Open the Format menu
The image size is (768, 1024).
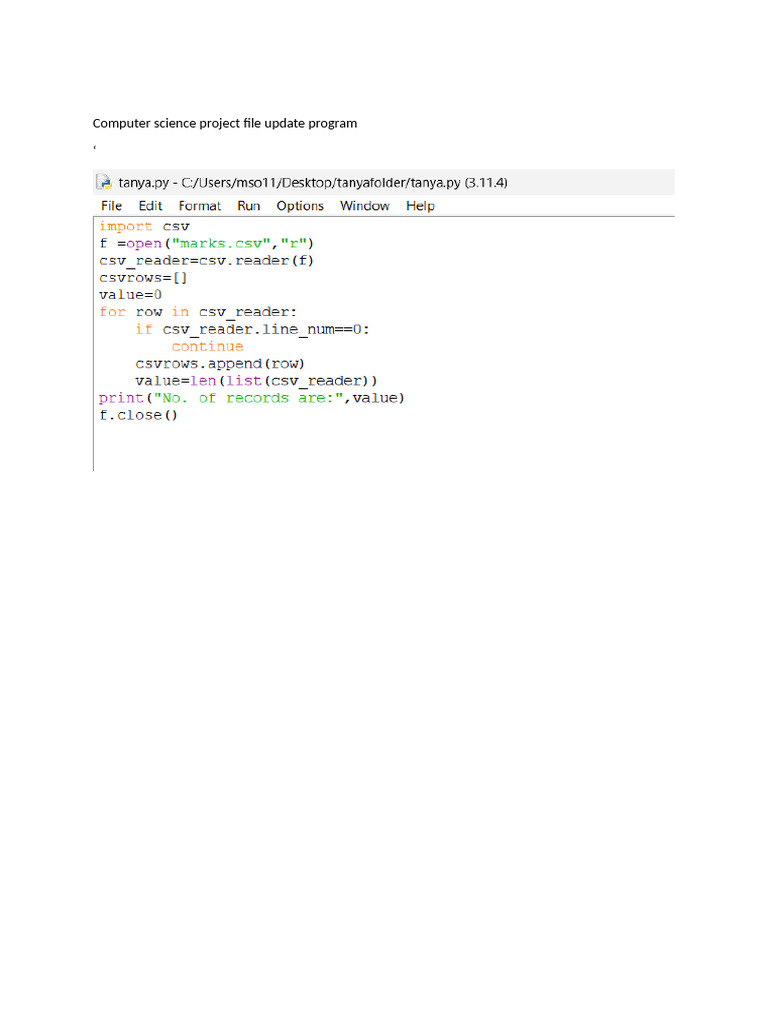pyautogui.click(x=200, y=206)
